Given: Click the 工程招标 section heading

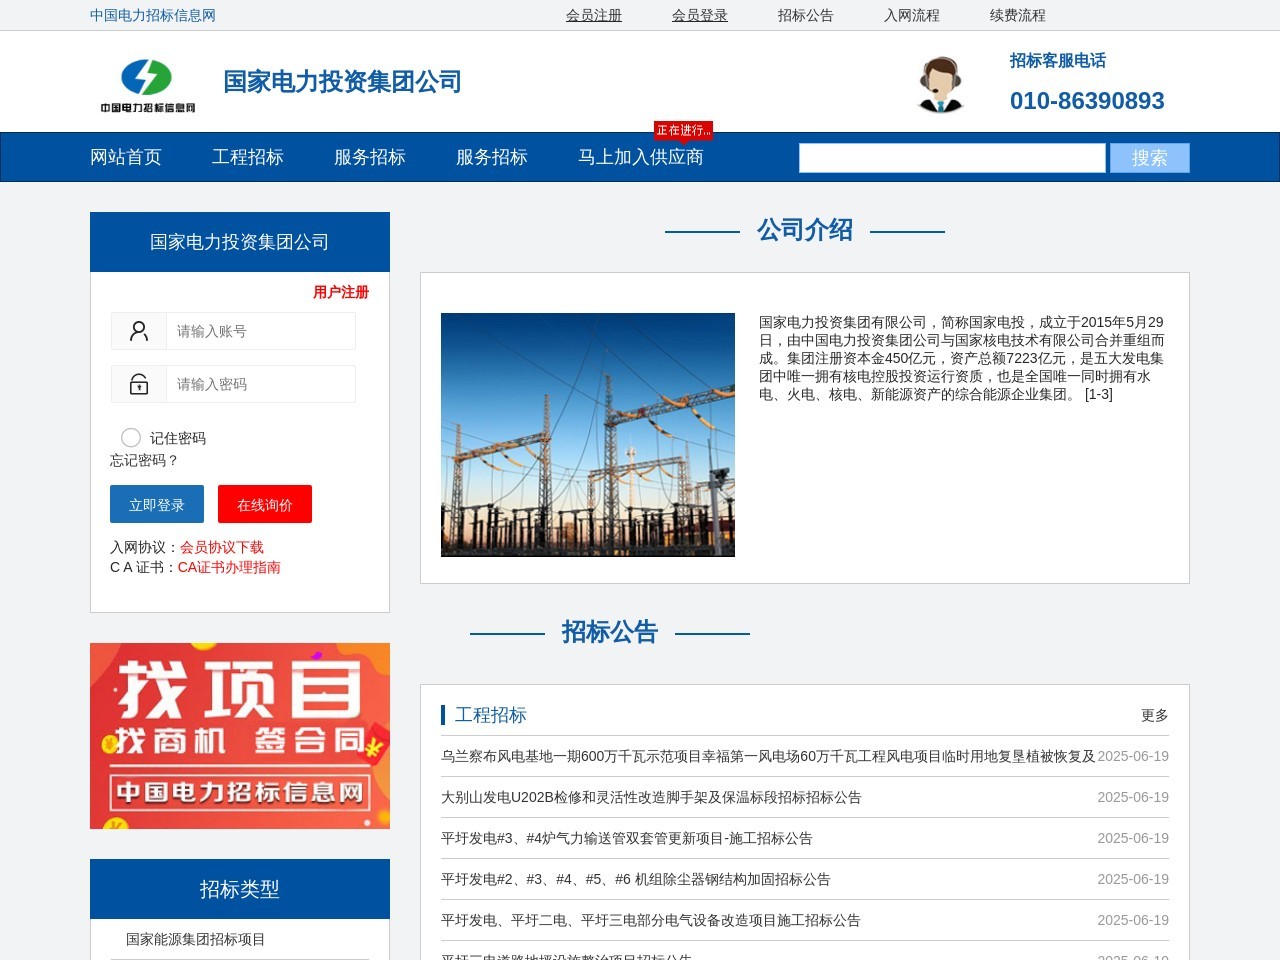Looking at the screenshot, I should (x=490, y=715).
